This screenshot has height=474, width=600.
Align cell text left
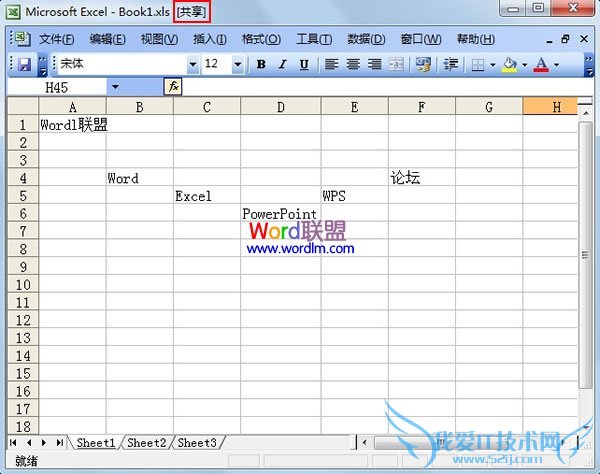[331, 64]
